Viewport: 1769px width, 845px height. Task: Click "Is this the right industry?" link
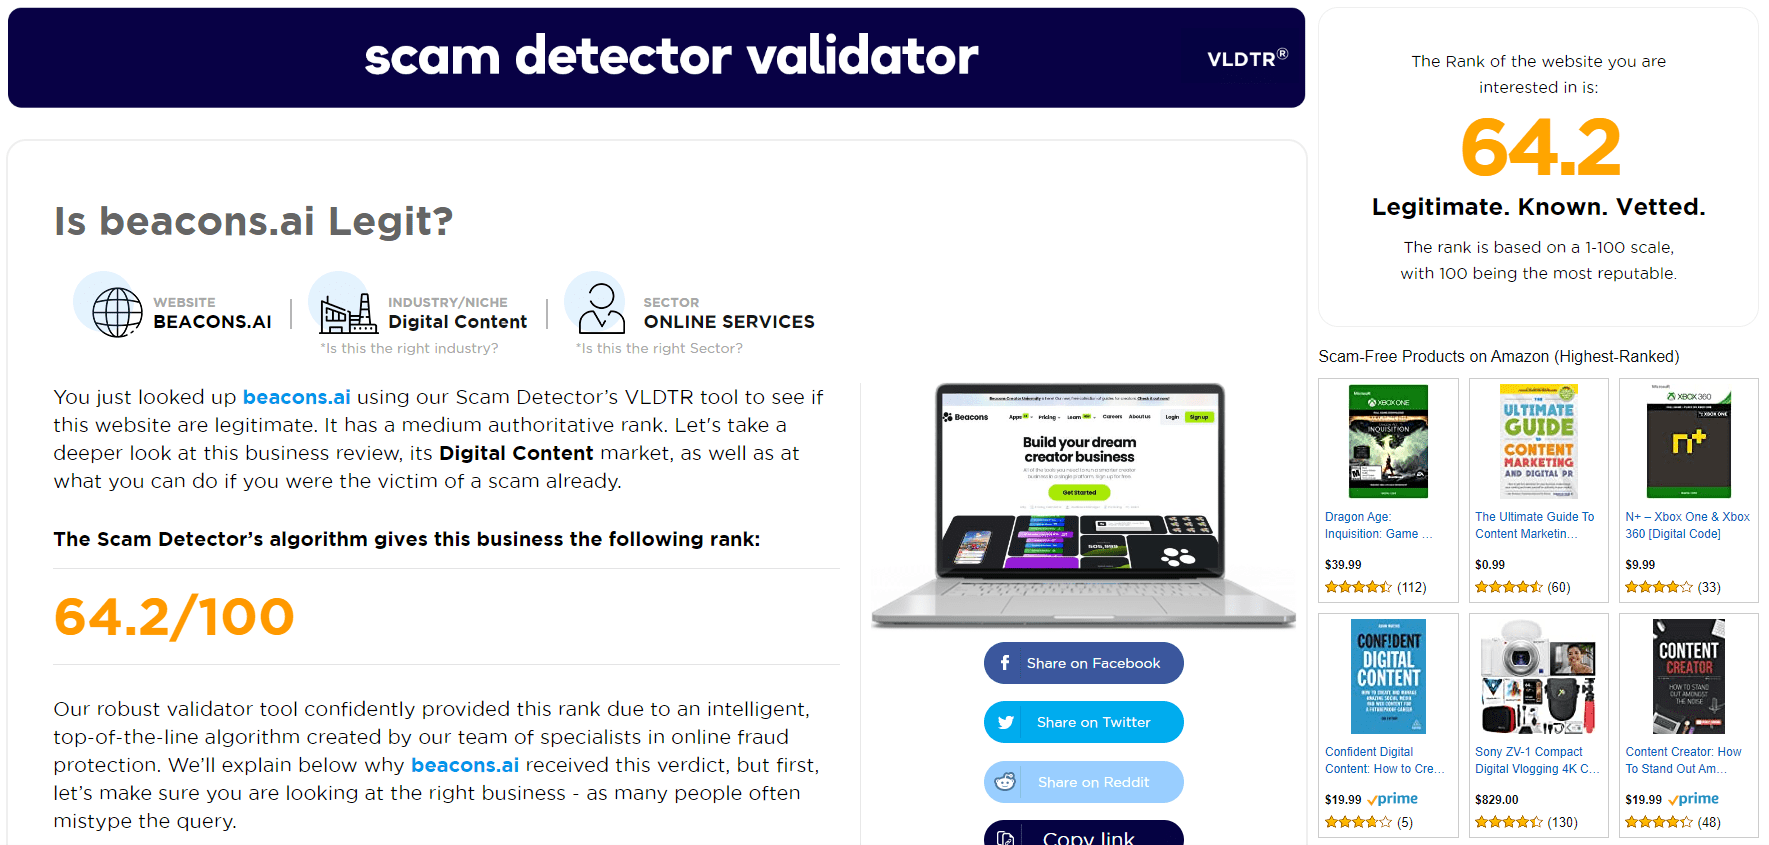(x=409, y=348)
